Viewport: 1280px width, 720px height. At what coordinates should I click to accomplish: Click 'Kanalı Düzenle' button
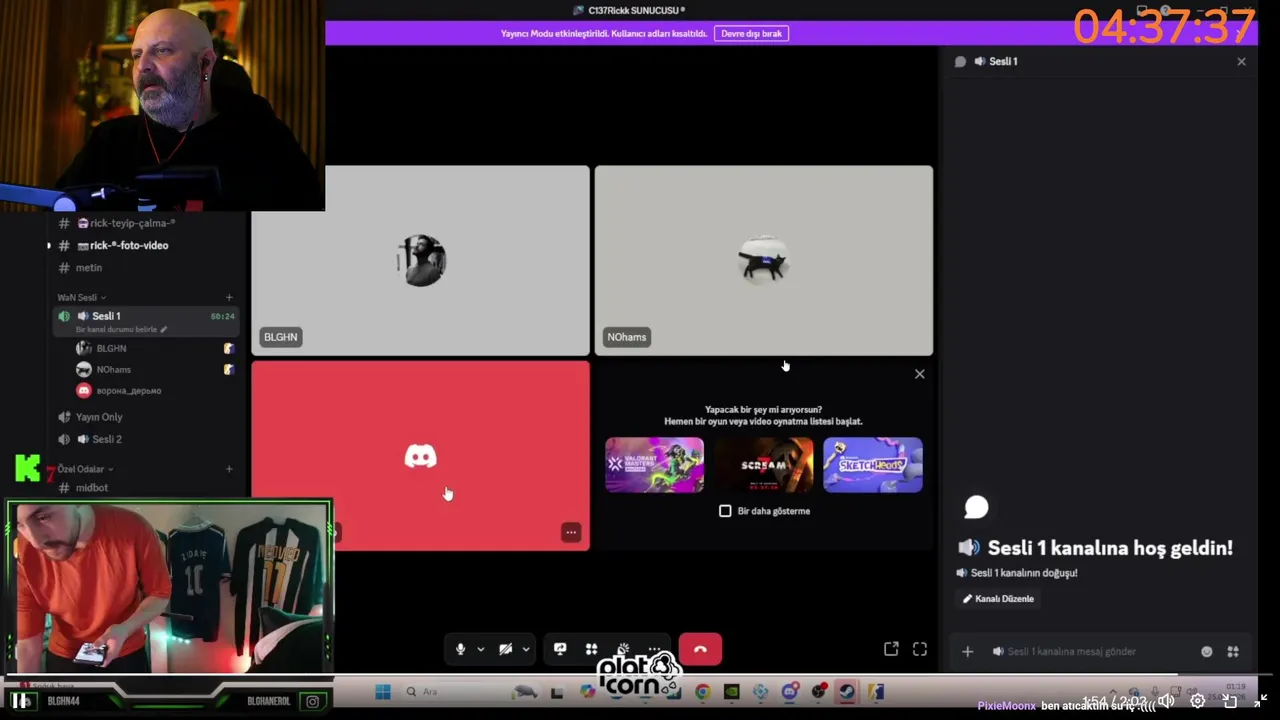pyautogui.click(x=998, y=598)
